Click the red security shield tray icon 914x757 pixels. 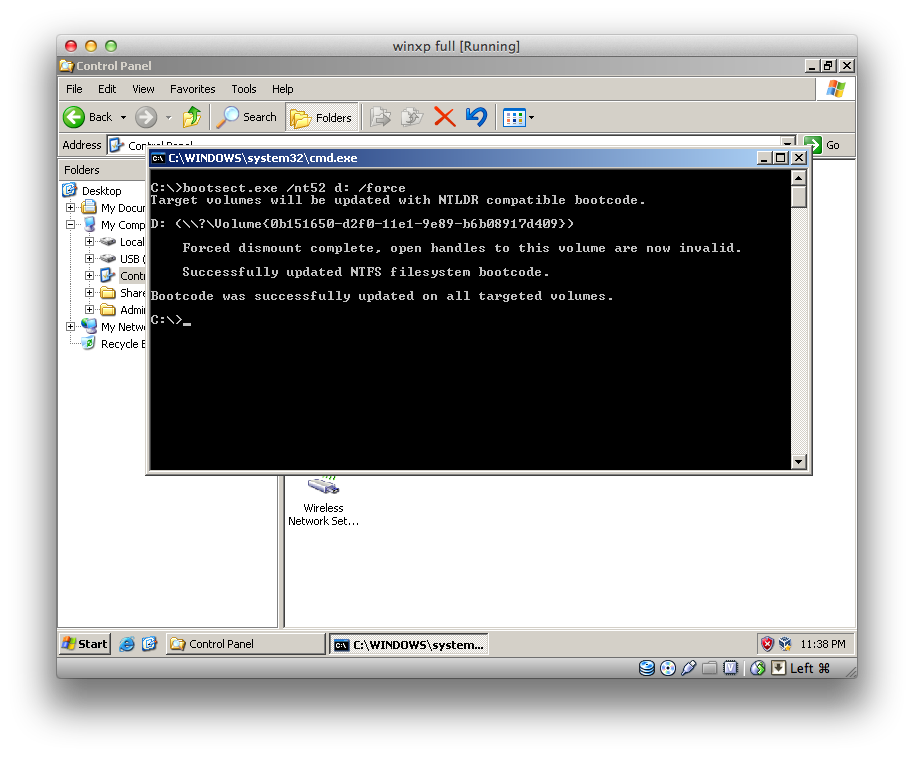[767, 644]
